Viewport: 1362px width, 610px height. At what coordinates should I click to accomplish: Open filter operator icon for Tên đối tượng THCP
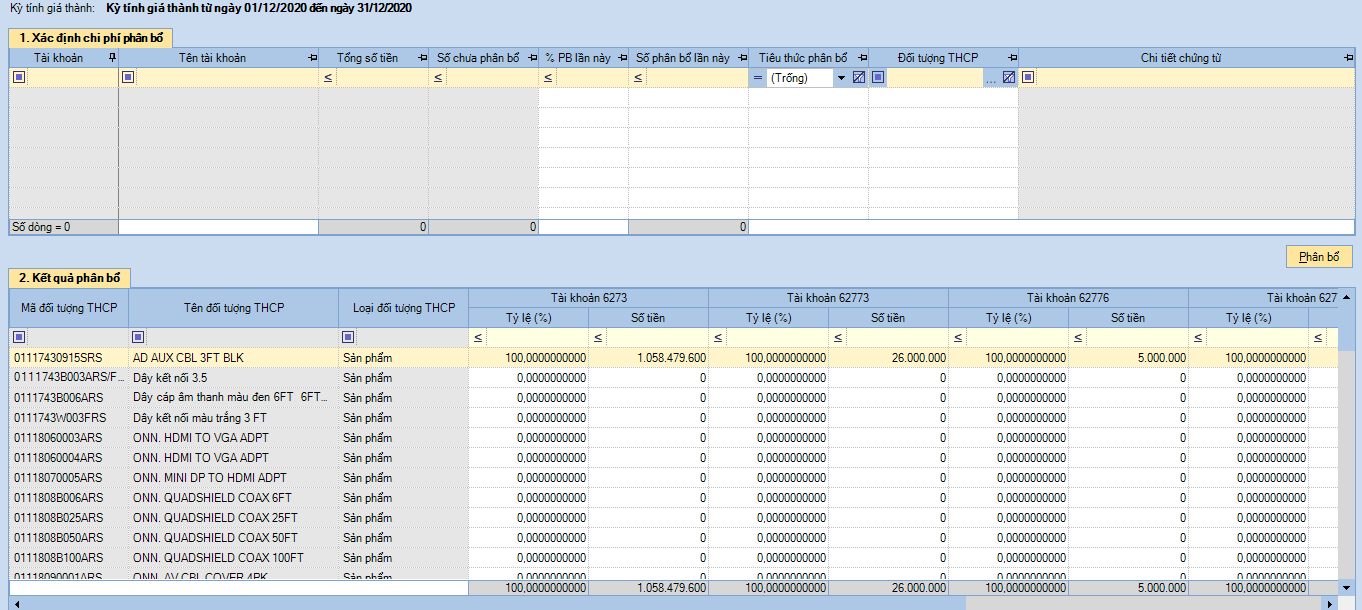139,337
